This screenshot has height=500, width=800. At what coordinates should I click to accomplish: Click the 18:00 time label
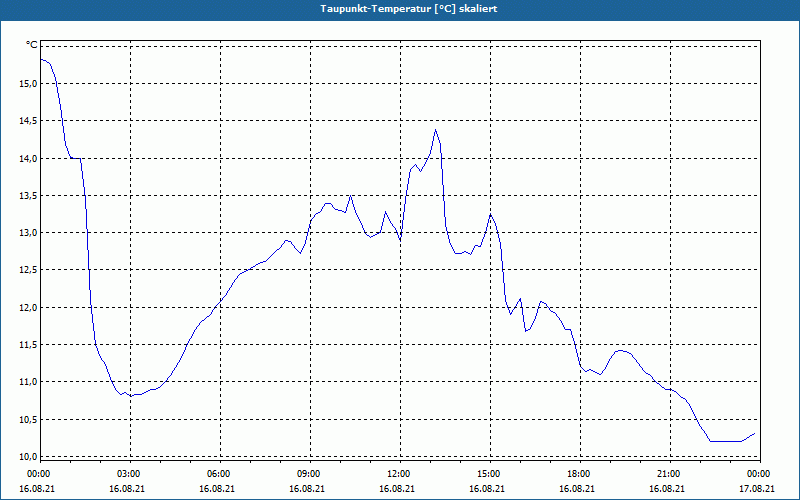(x=581, y=474)
